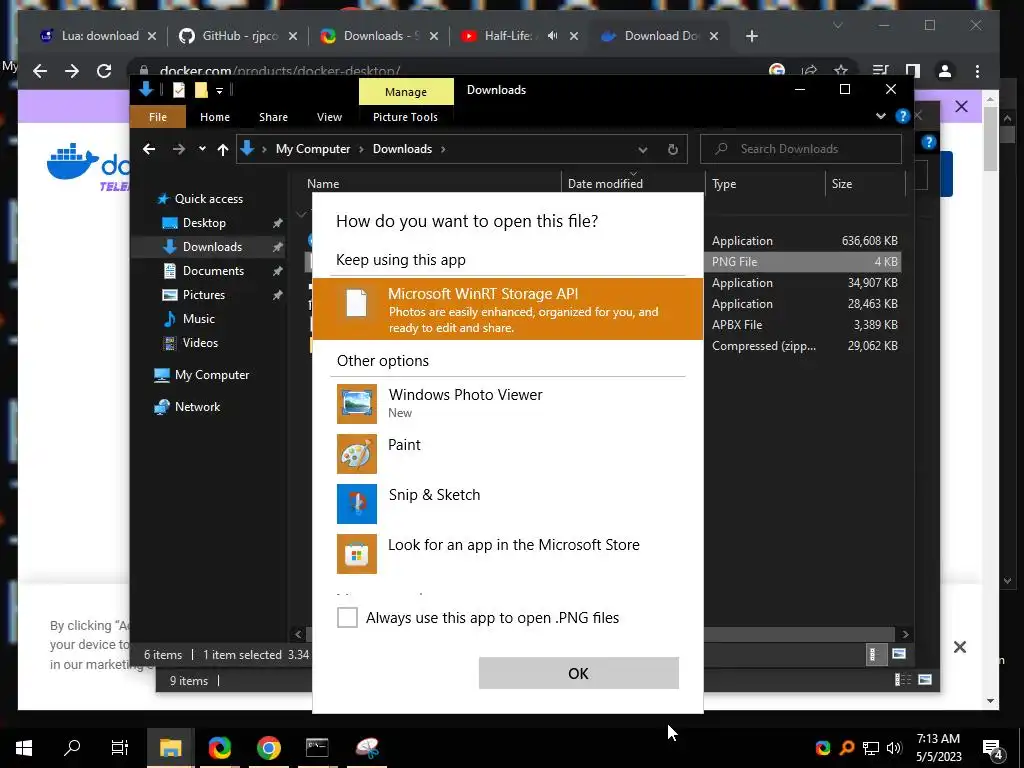Unmute the Half-Life tab via speaker icon
The height and width of the screenshot is (768, 1024).
point(552,36)
